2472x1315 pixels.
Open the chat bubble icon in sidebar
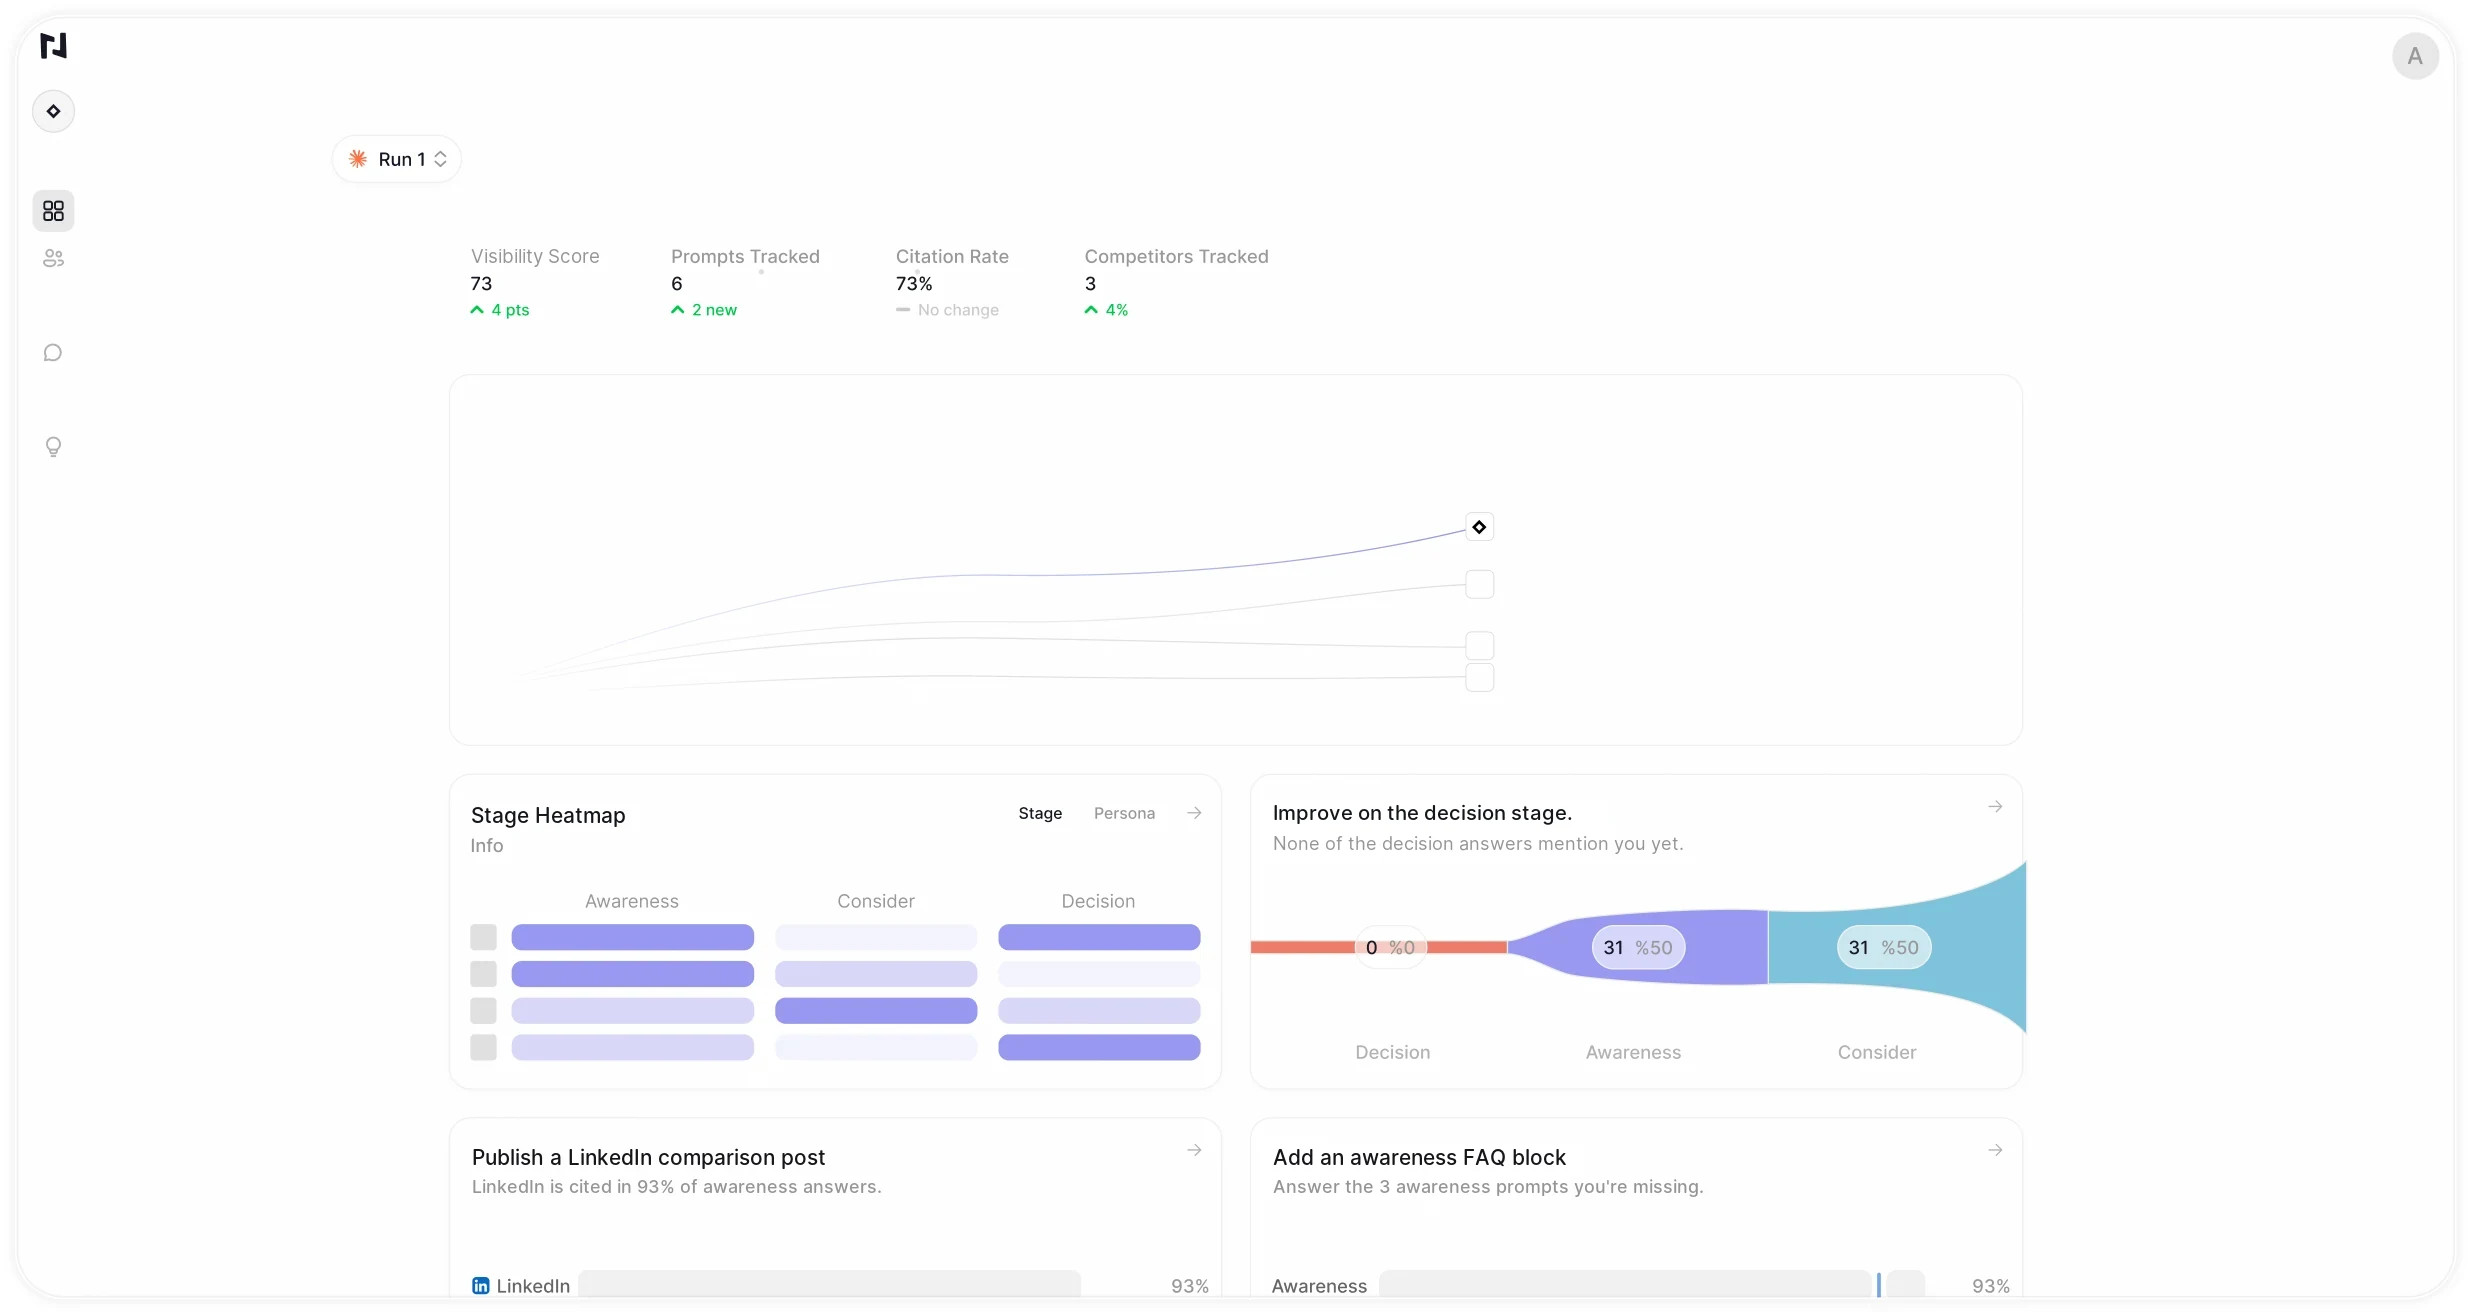[x=54, y=352]
